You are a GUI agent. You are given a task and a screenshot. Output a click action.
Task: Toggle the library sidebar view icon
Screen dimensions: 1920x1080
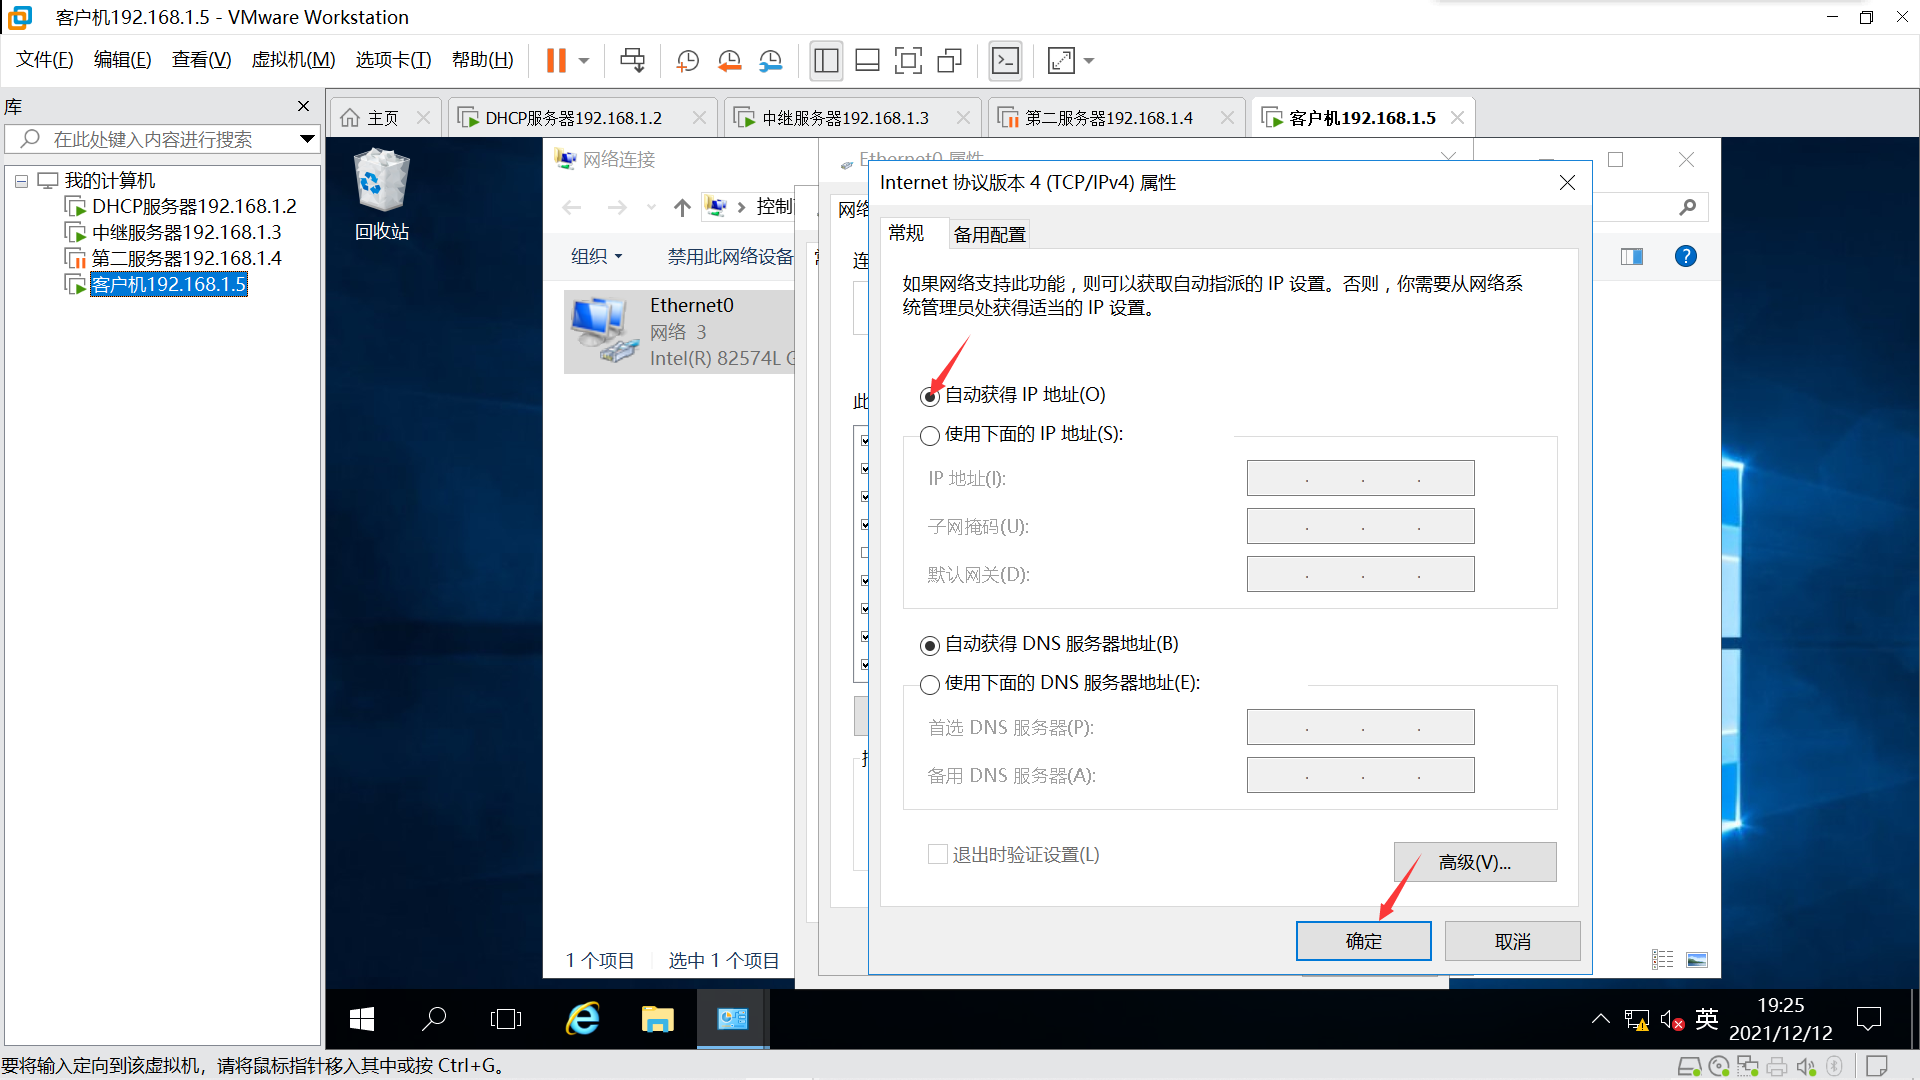tap(826, 61)
